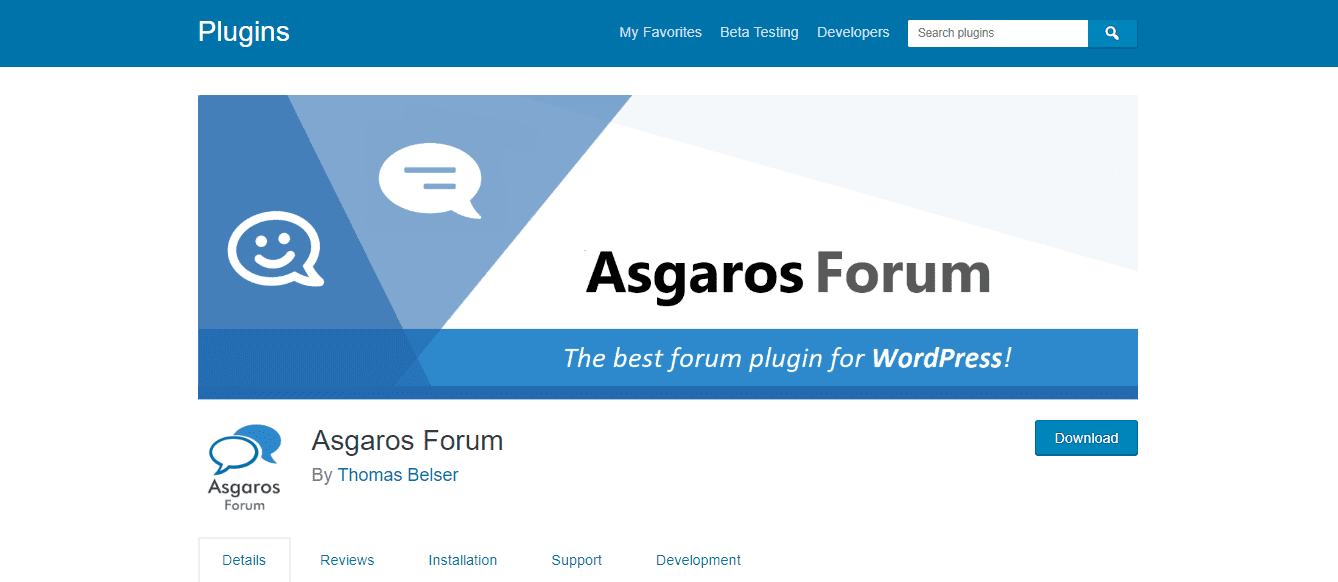
Task: Go to the Developers header link
Action: [x=853, y=32]
